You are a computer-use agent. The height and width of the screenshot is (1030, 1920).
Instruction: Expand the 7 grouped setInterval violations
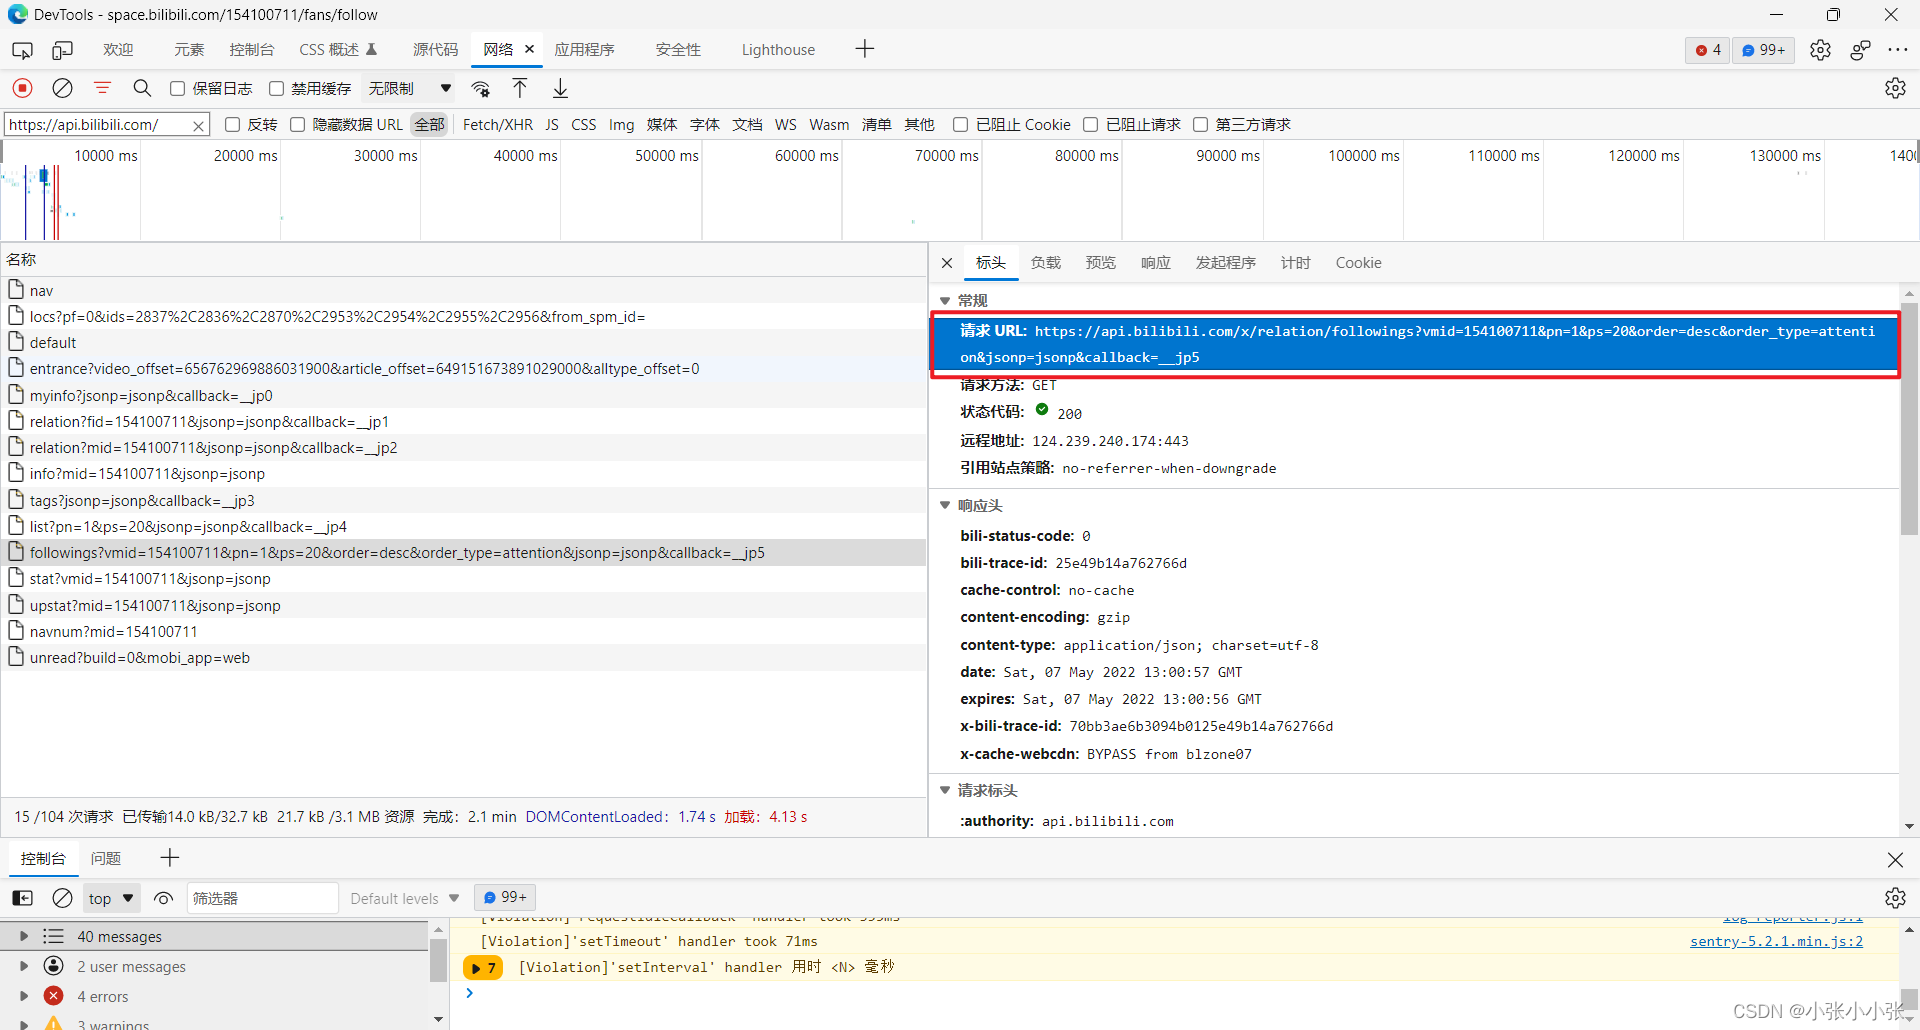(x=484, y=967)
